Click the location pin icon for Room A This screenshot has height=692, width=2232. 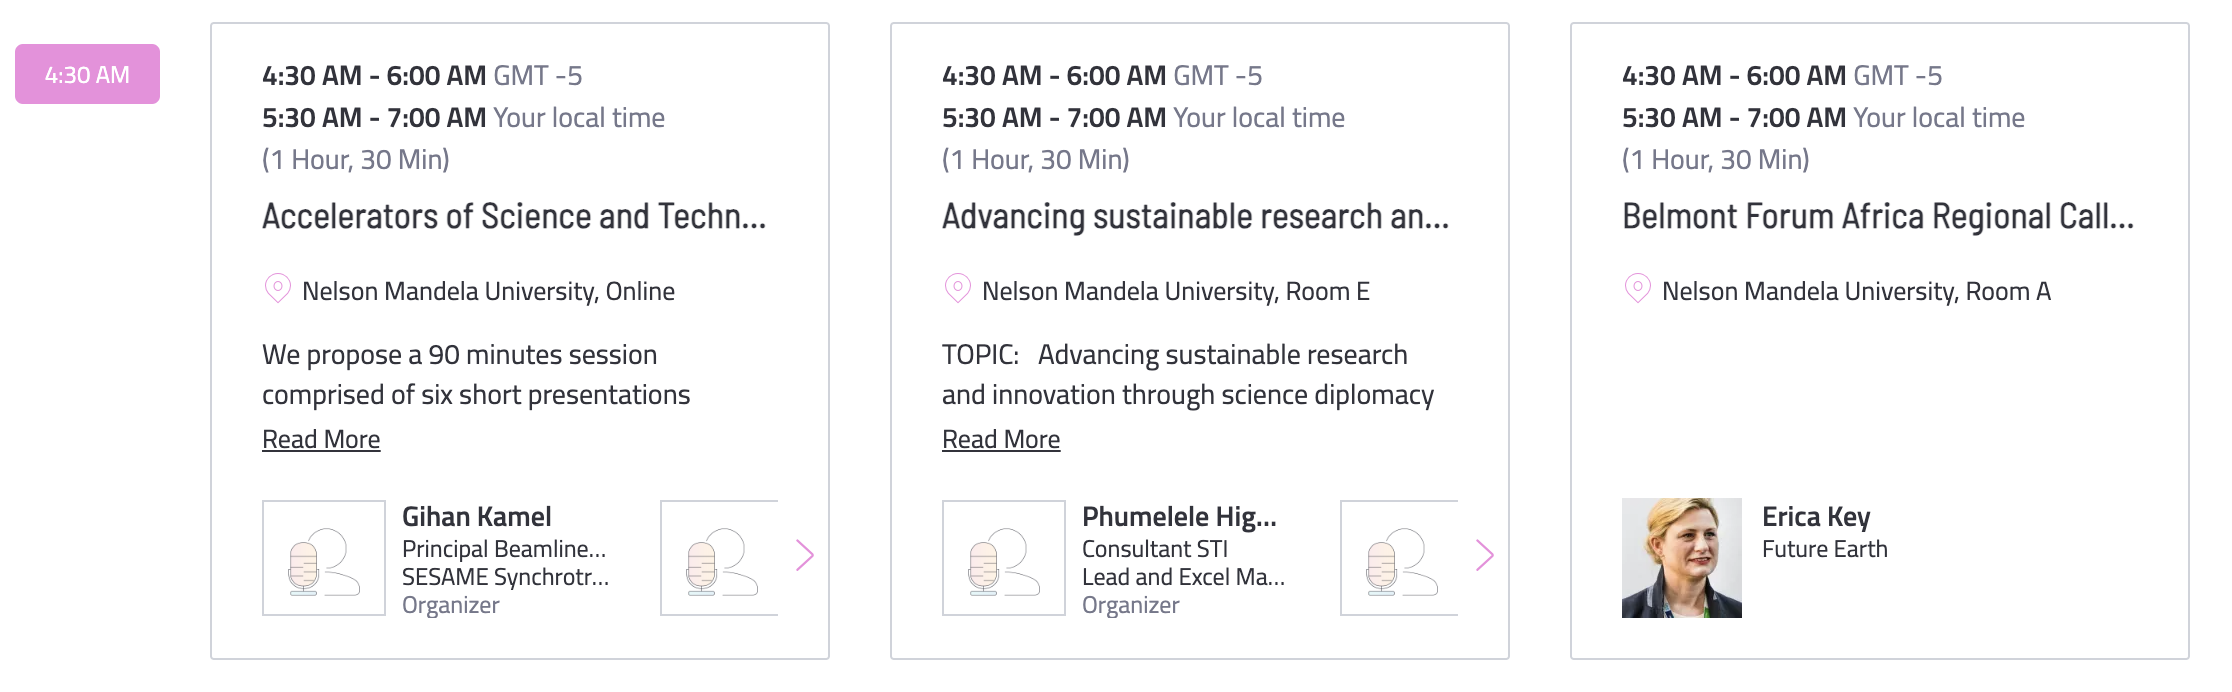click(x=1637, y=289)
